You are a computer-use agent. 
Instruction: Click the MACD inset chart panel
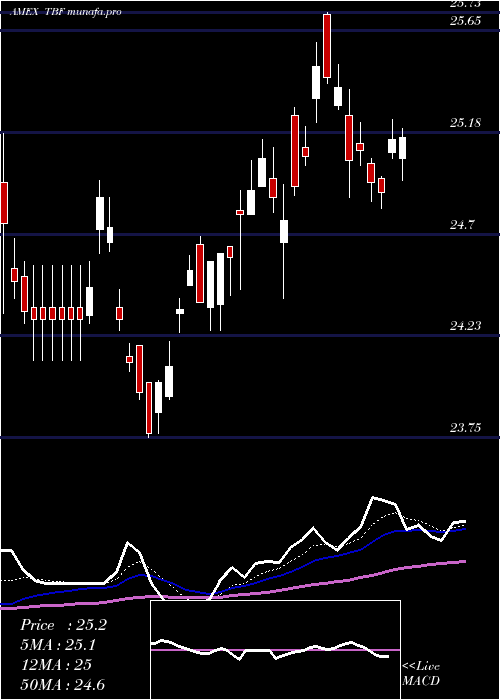tap(275, 650)
